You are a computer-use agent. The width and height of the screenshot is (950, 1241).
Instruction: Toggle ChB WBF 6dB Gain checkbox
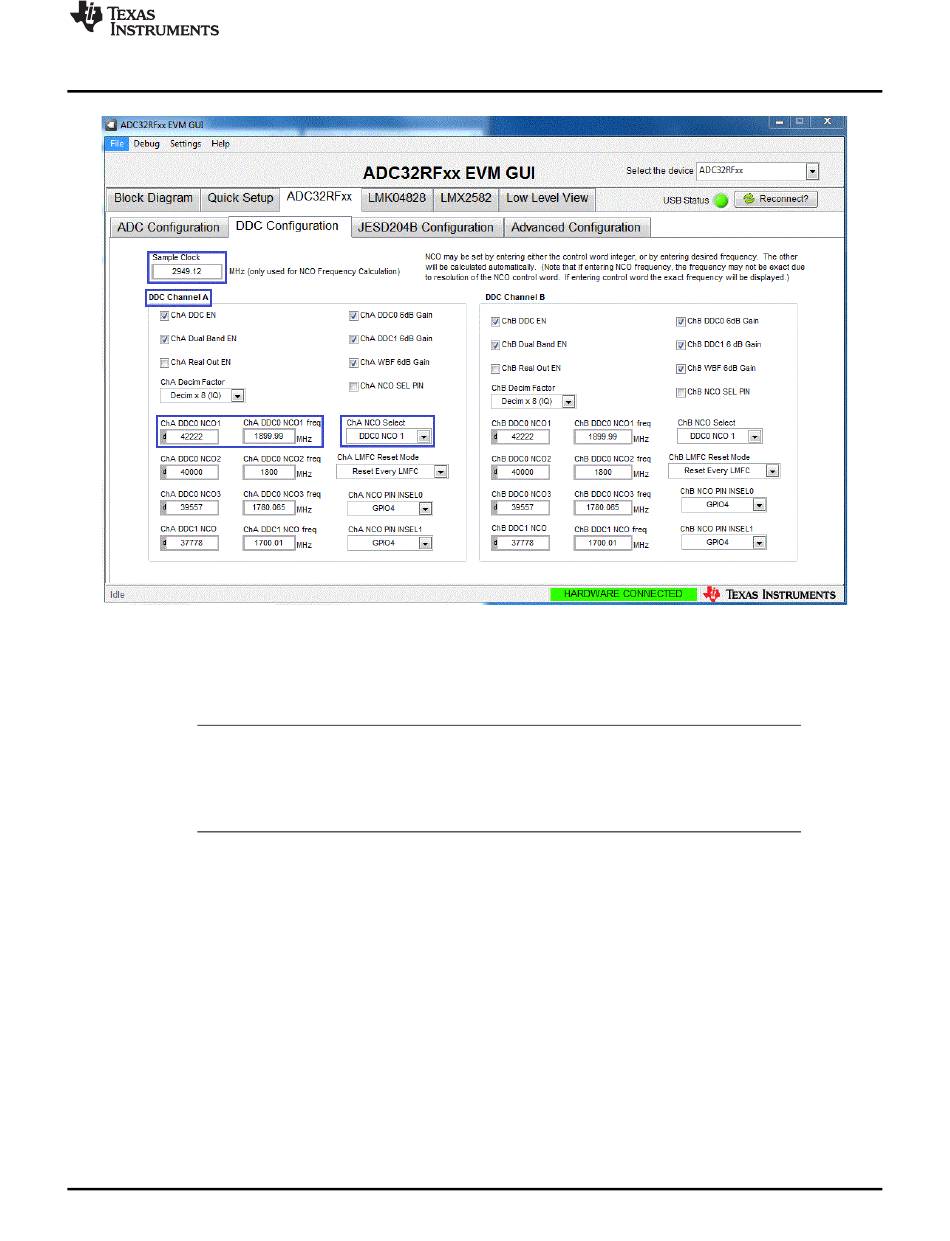681,369
